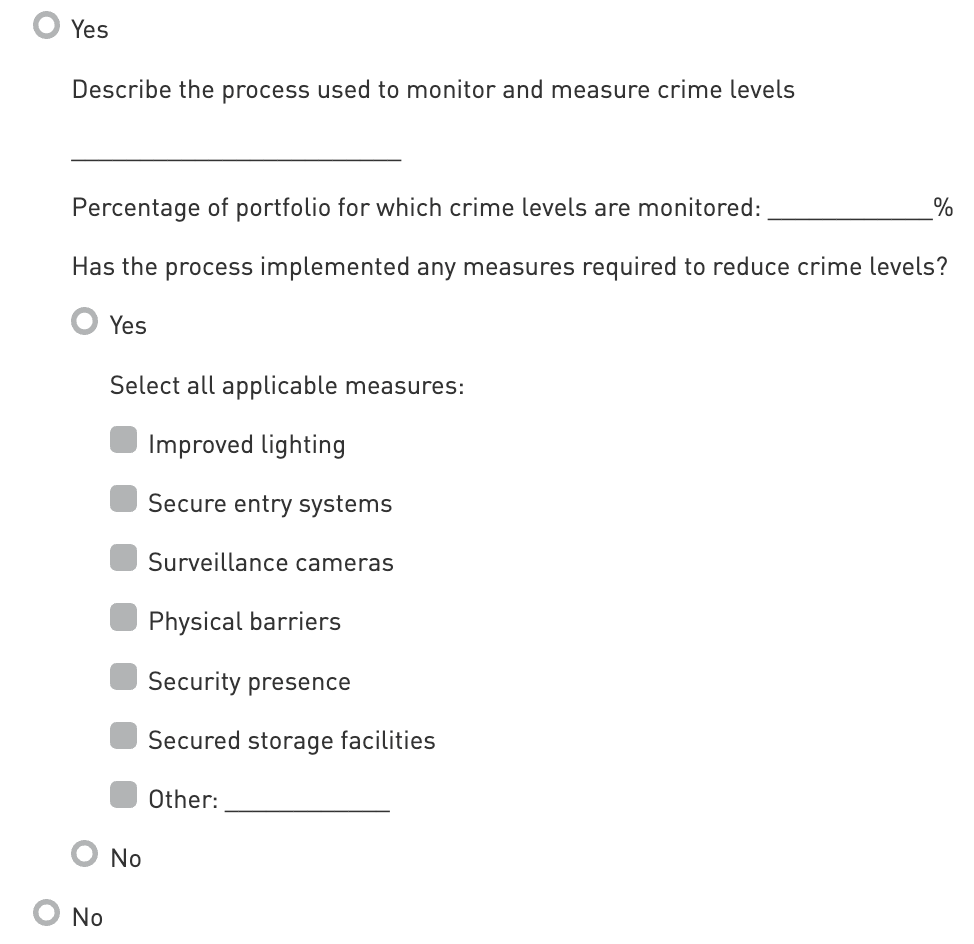Choose the indented No below the measures list
974x944 pixels.
(x=85, y=856)
